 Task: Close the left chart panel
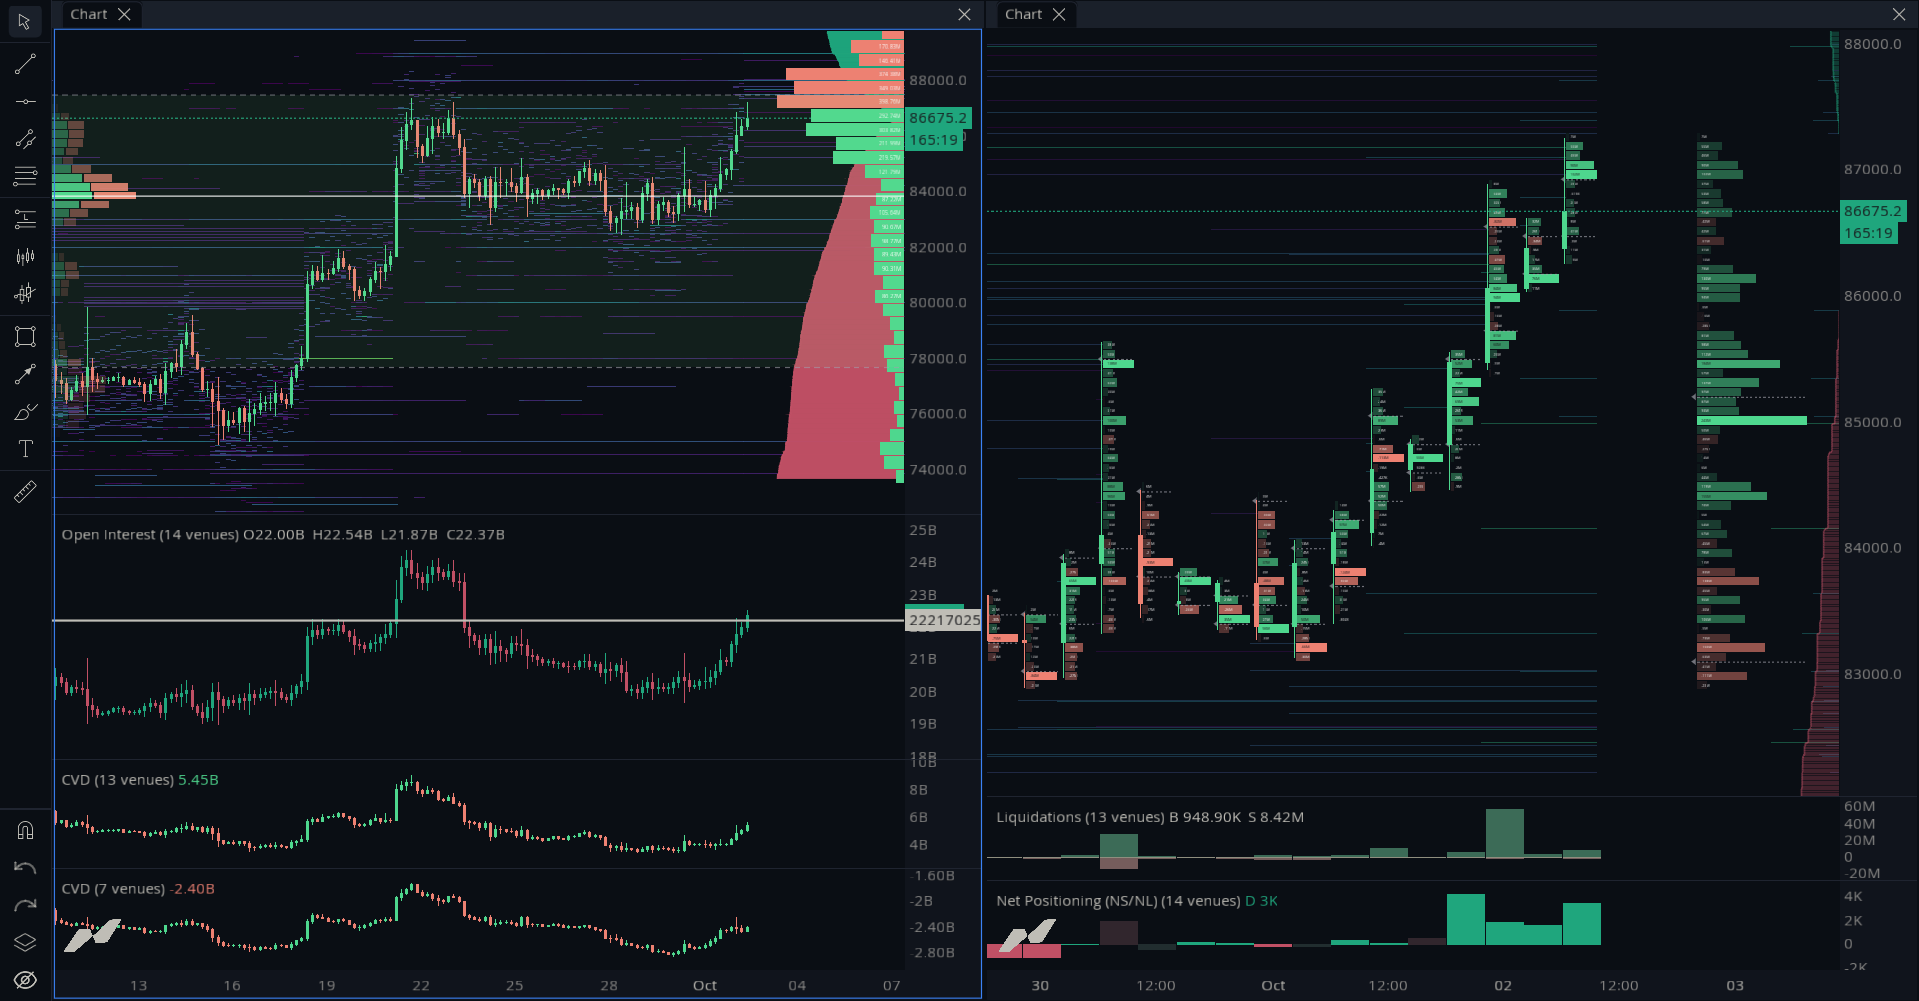964,14
